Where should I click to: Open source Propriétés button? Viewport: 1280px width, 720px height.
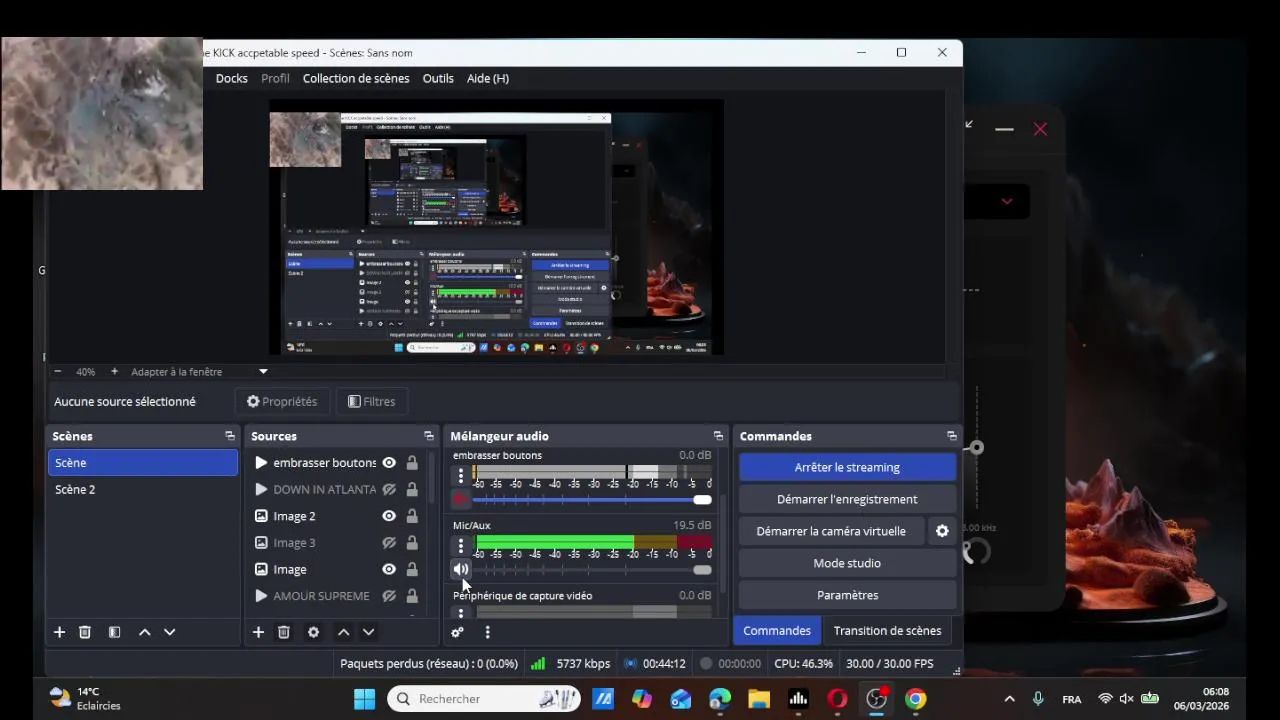282,401
